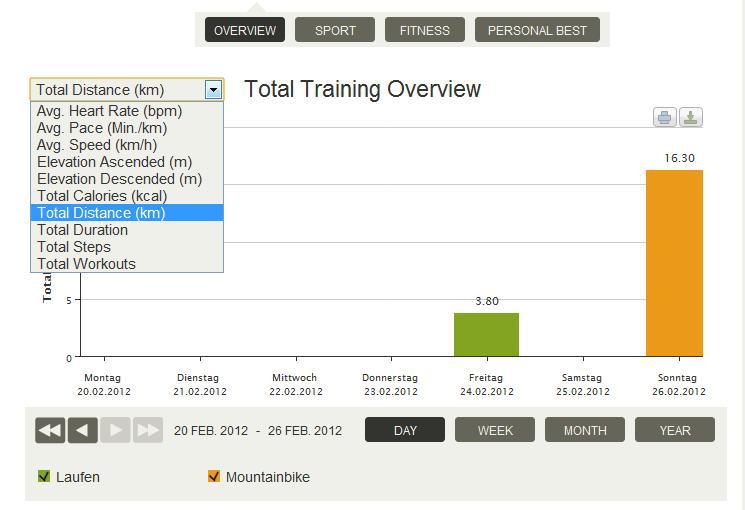Print the chart with the printer icon
The height and width of the screenshot is (510, 745).
coord(664,117)
